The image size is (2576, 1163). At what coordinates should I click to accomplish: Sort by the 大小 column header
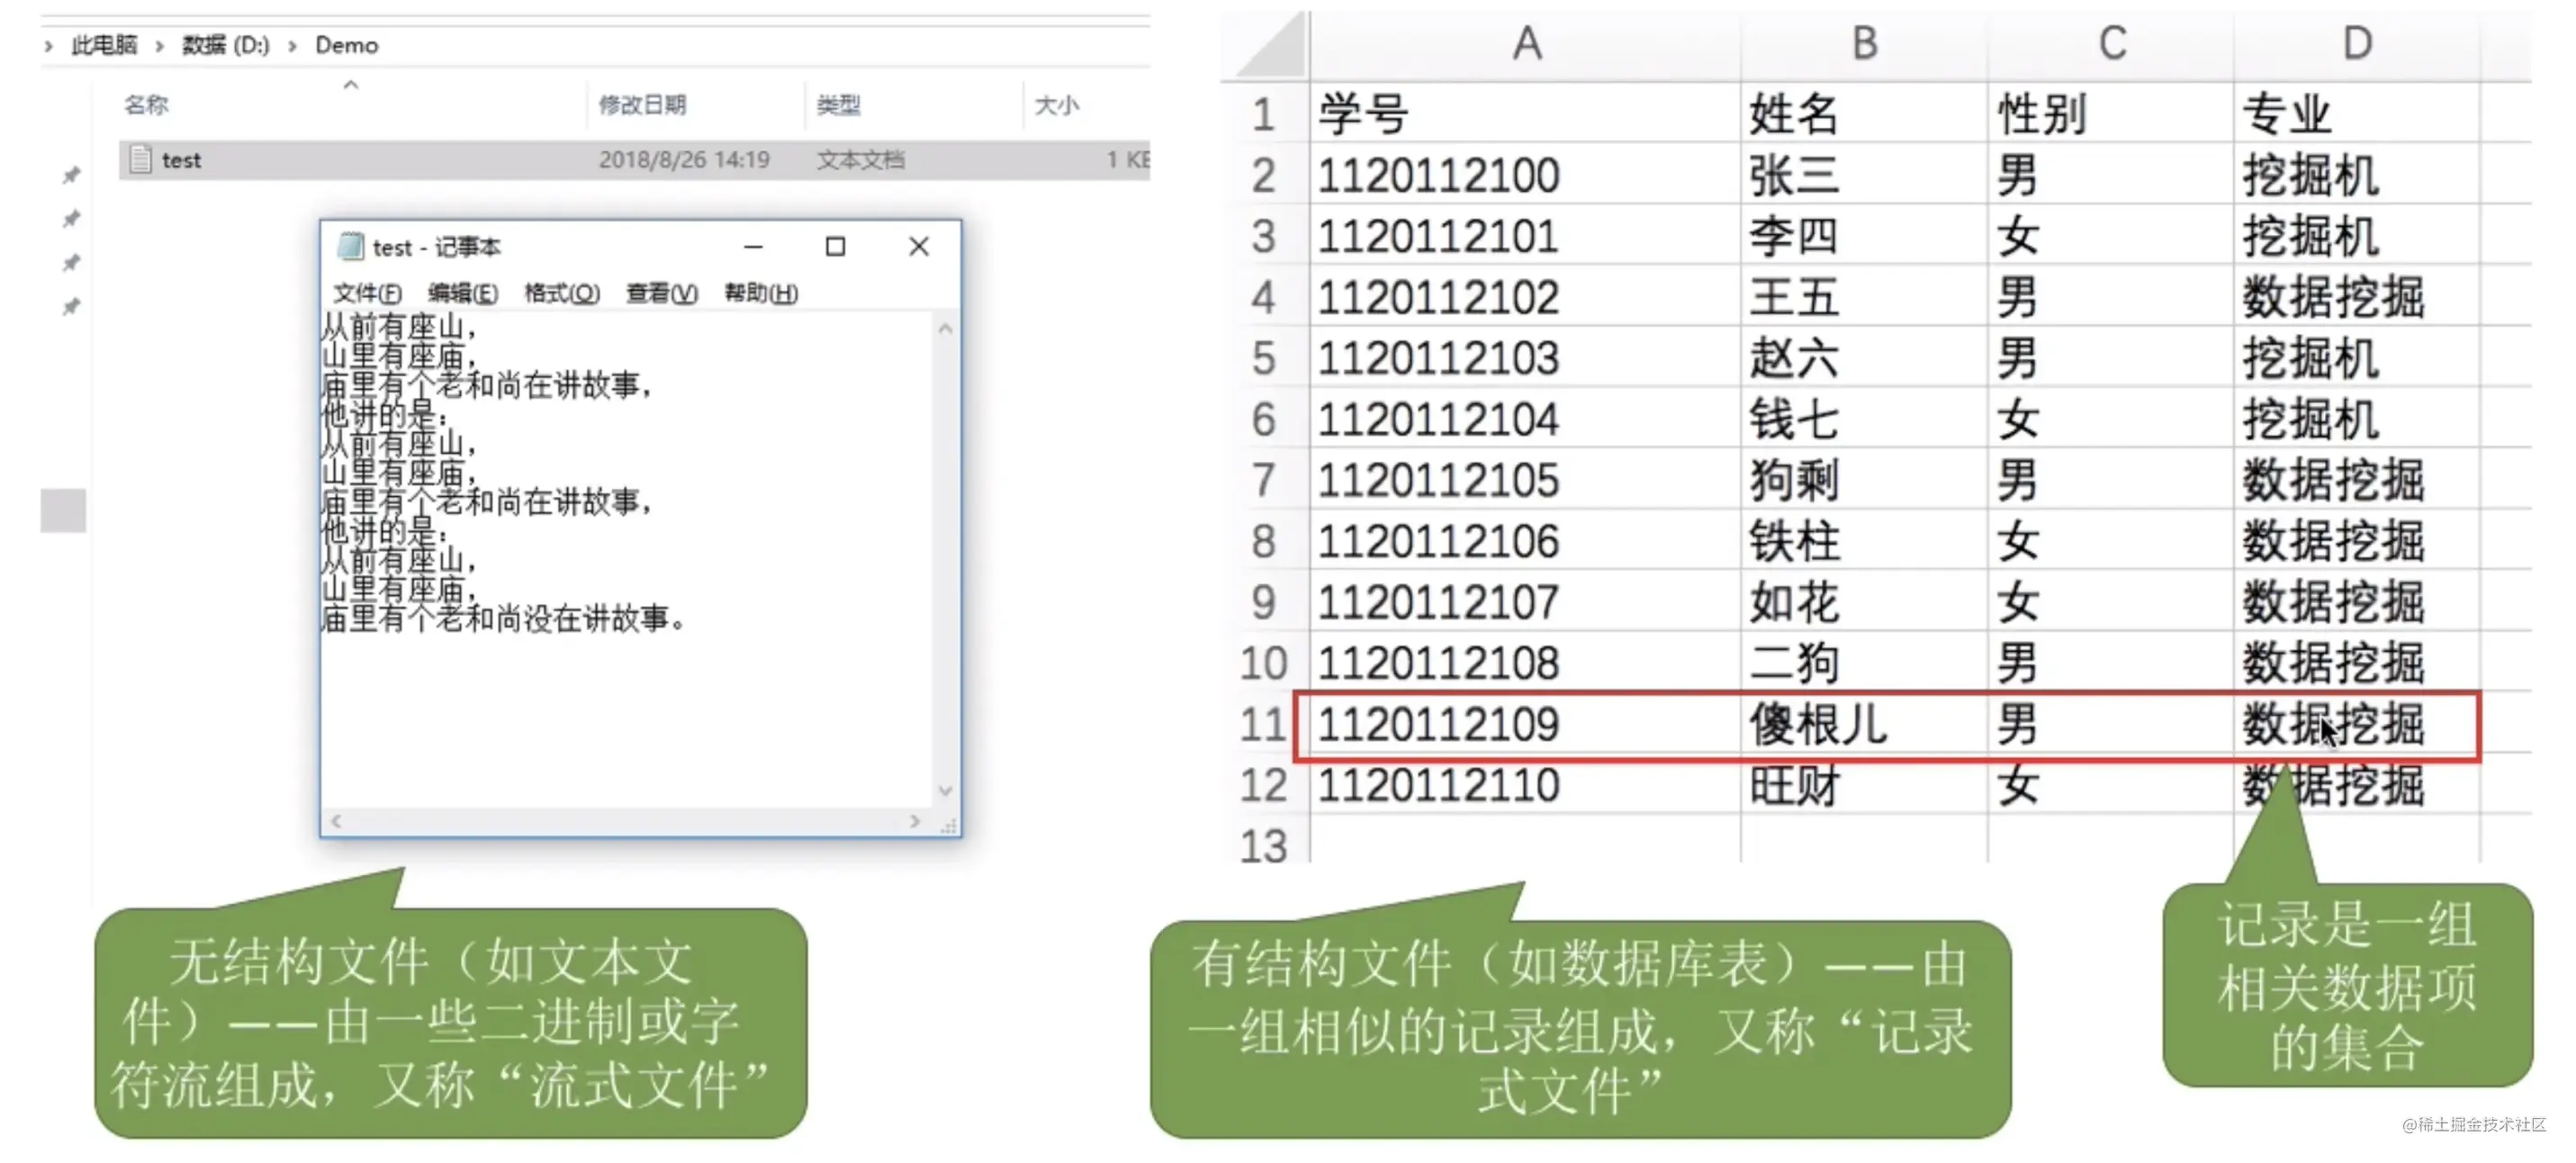click(1056, 105)
